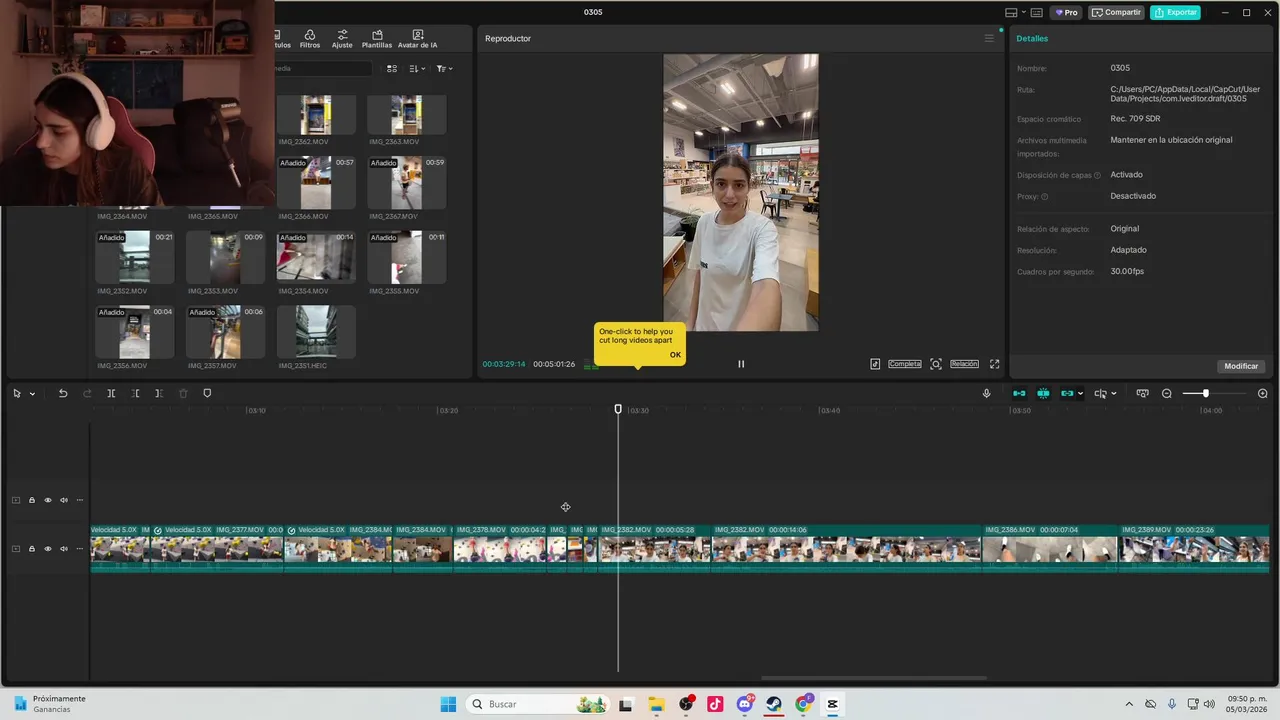Hide the main video track with eye icon
1280x720 pixels.
coord(47,549)
